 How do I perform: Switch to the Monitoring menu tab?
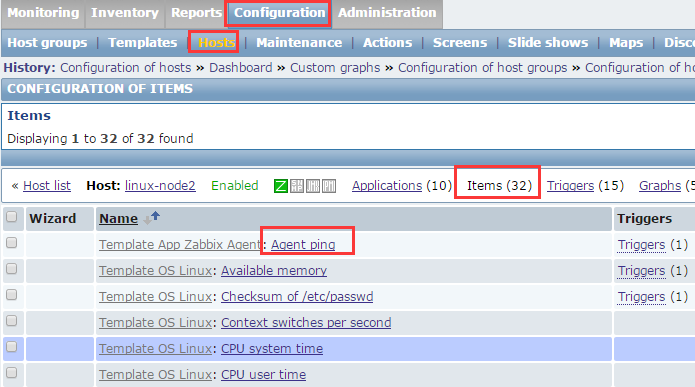pos(43,13)
